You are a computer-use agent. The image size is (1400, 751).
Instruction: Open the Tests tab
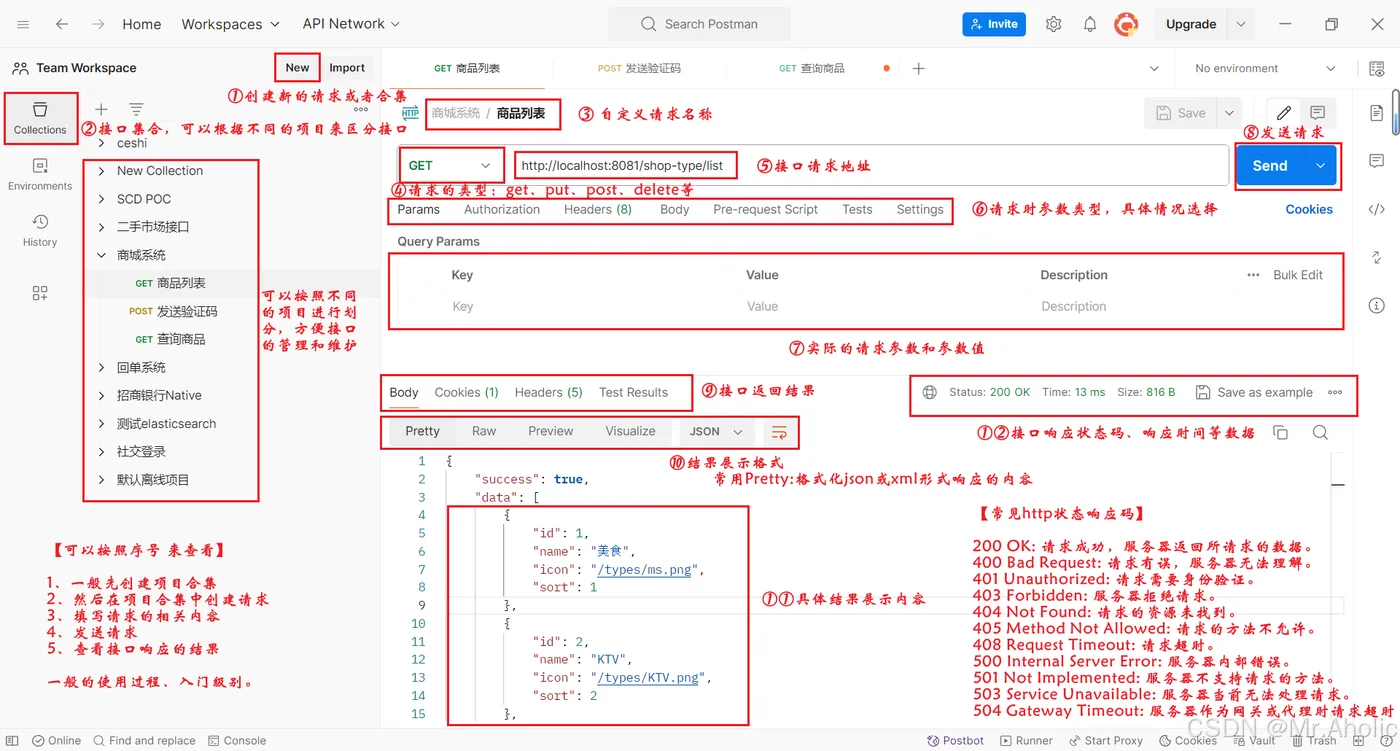(x=857, y=210)
